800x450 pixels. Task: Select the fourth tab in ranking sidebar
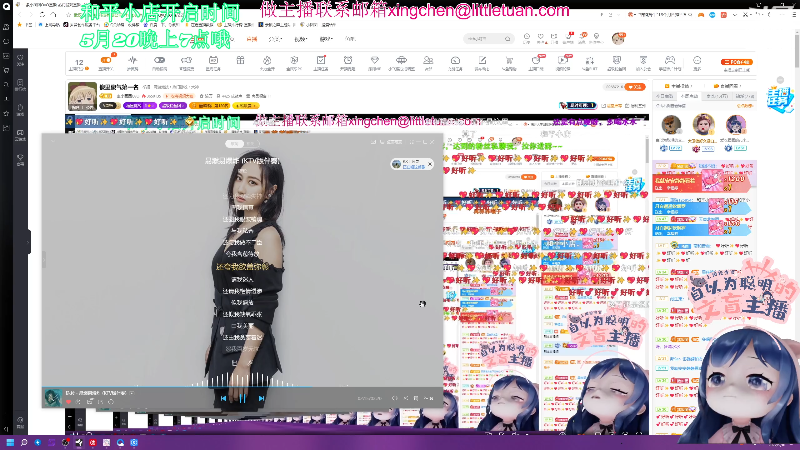744,96
